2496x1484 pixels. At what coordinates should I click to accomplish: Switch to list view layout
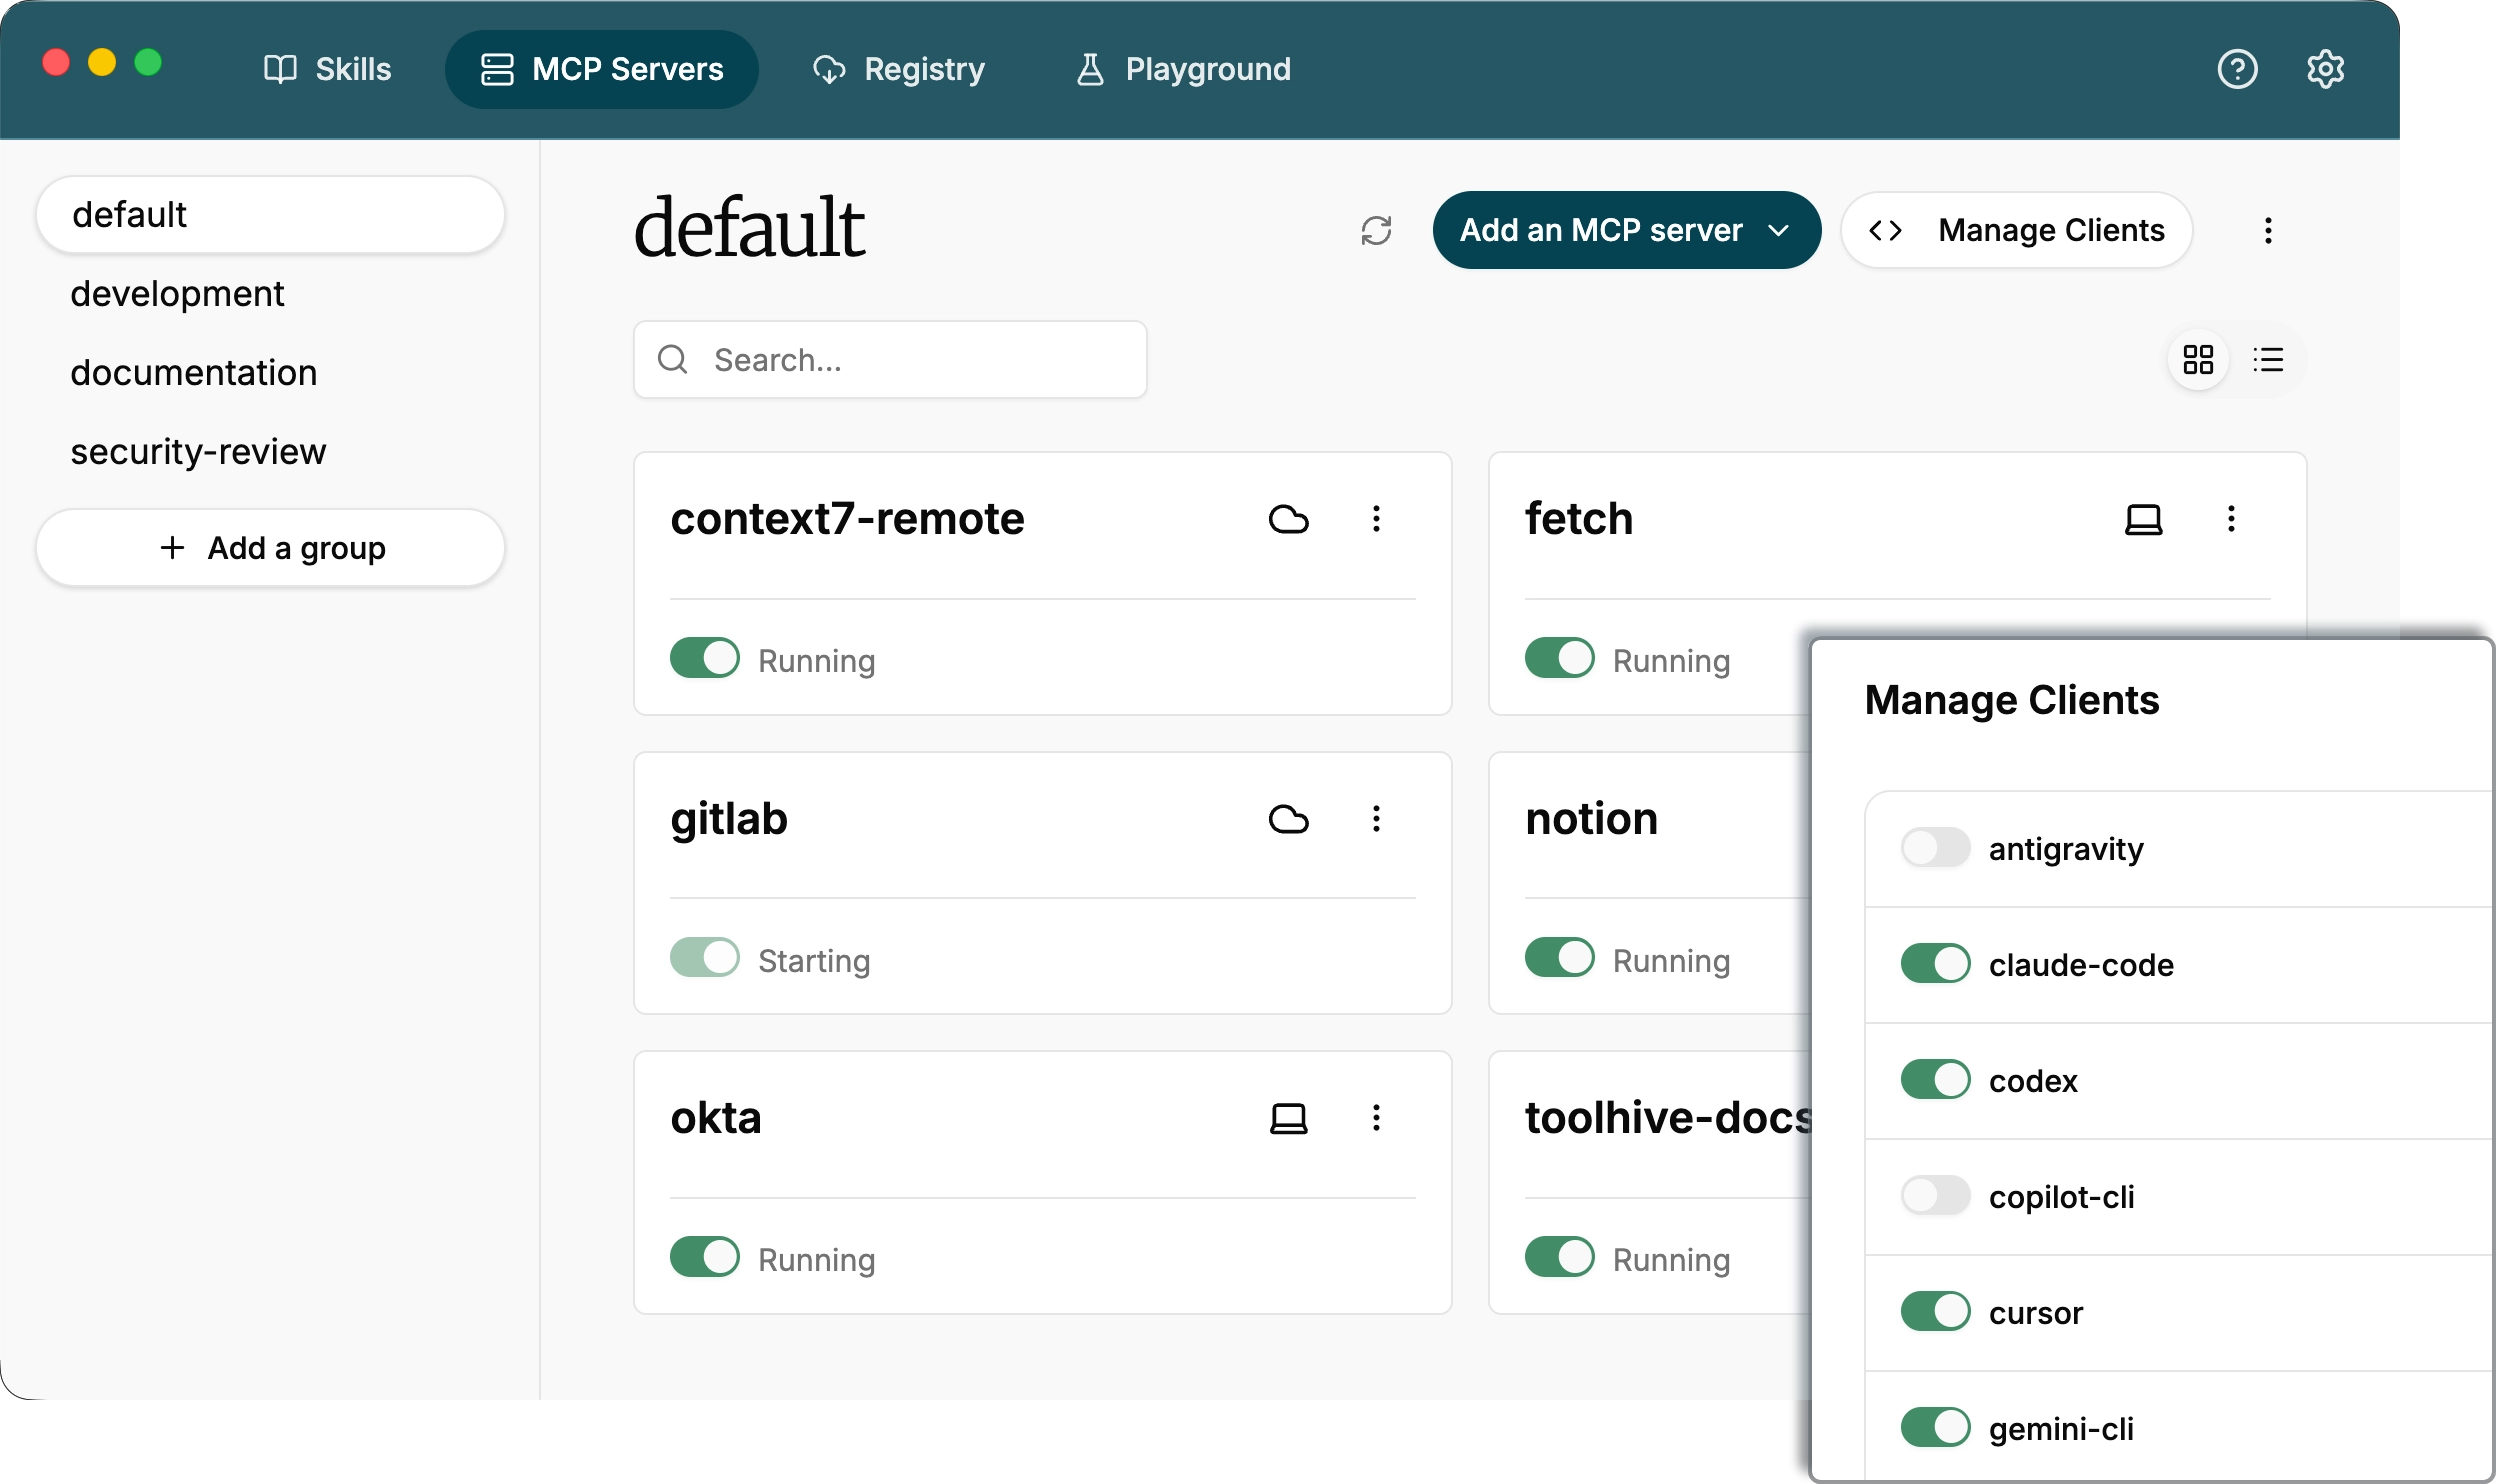2268,359
